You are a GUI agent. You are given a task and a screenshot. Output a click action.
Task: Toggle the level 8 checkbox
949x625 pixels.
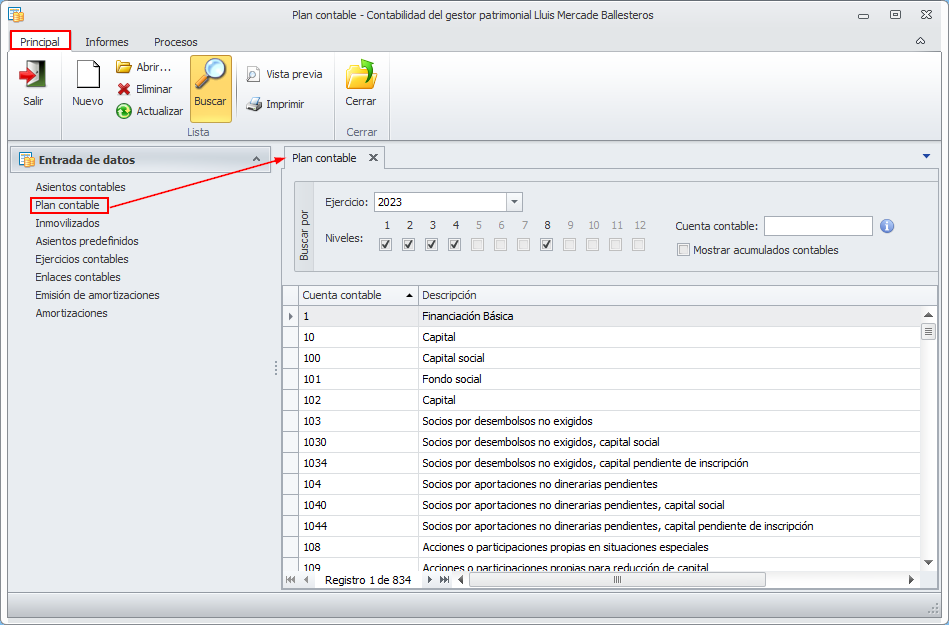pos(547,245)
